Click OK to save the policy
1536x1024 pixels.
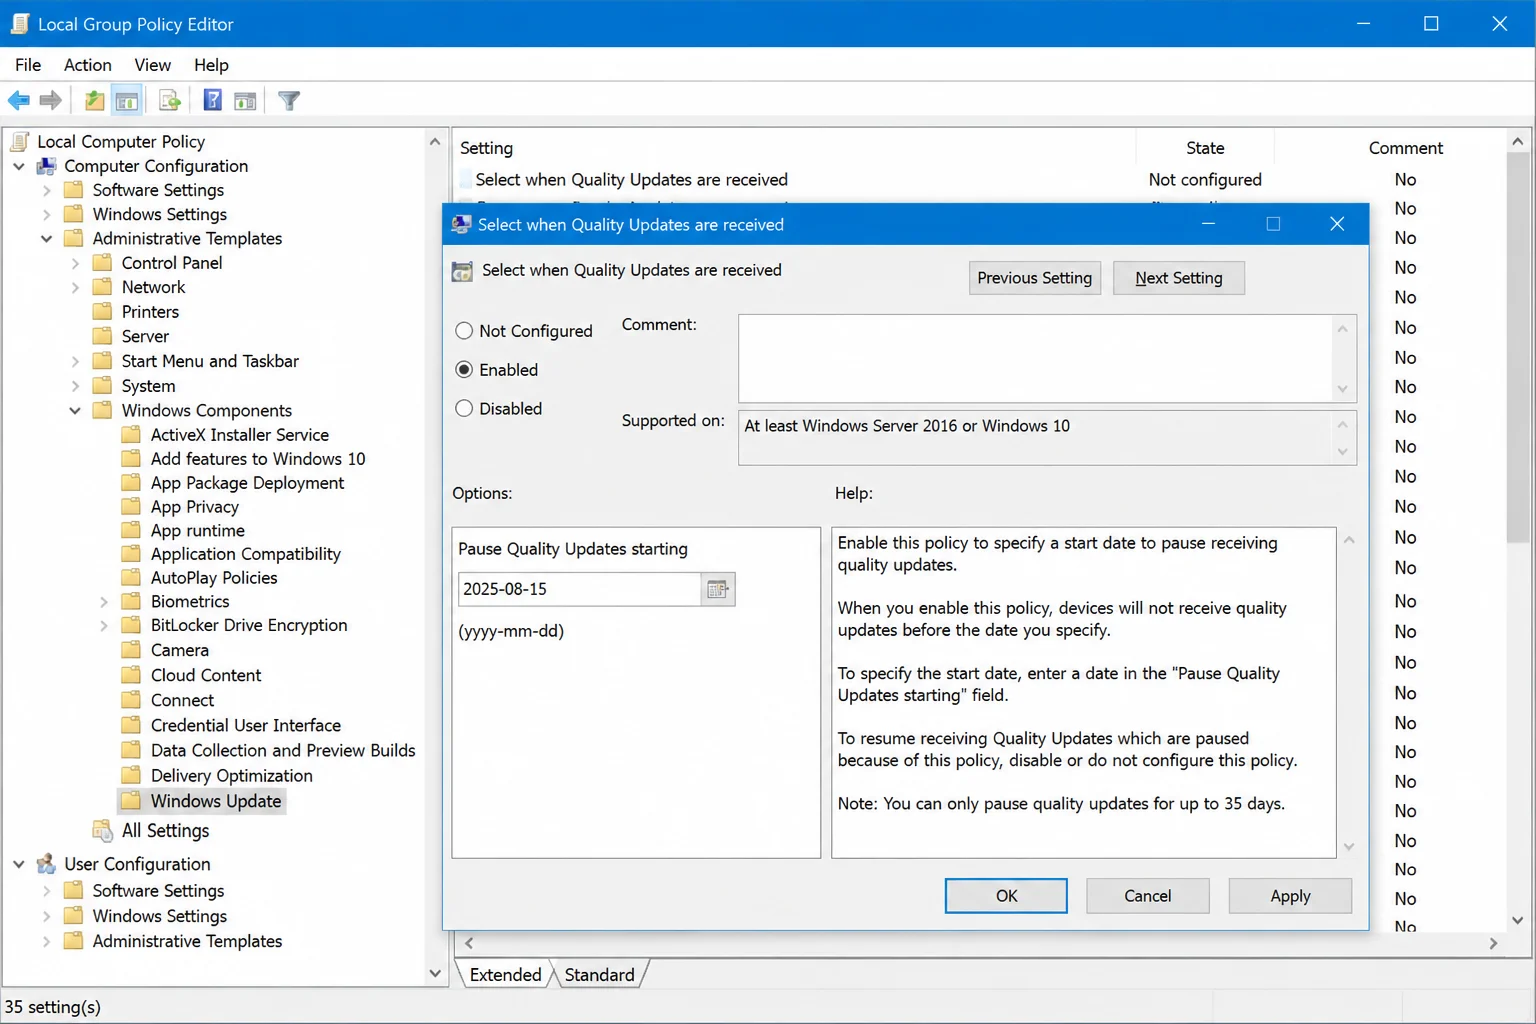pyautogui.click(x=1006, y=896)
